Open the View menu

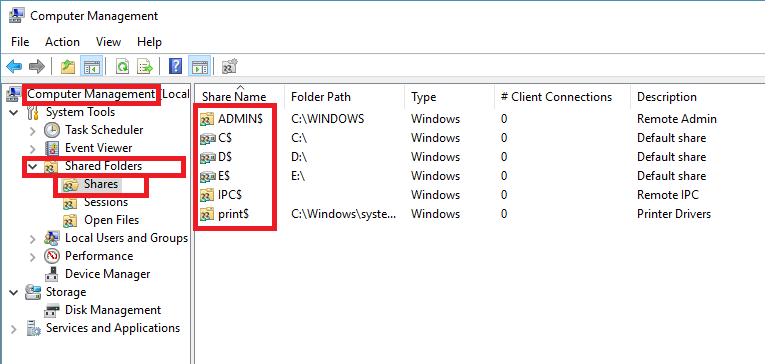(x=108, y=42)
